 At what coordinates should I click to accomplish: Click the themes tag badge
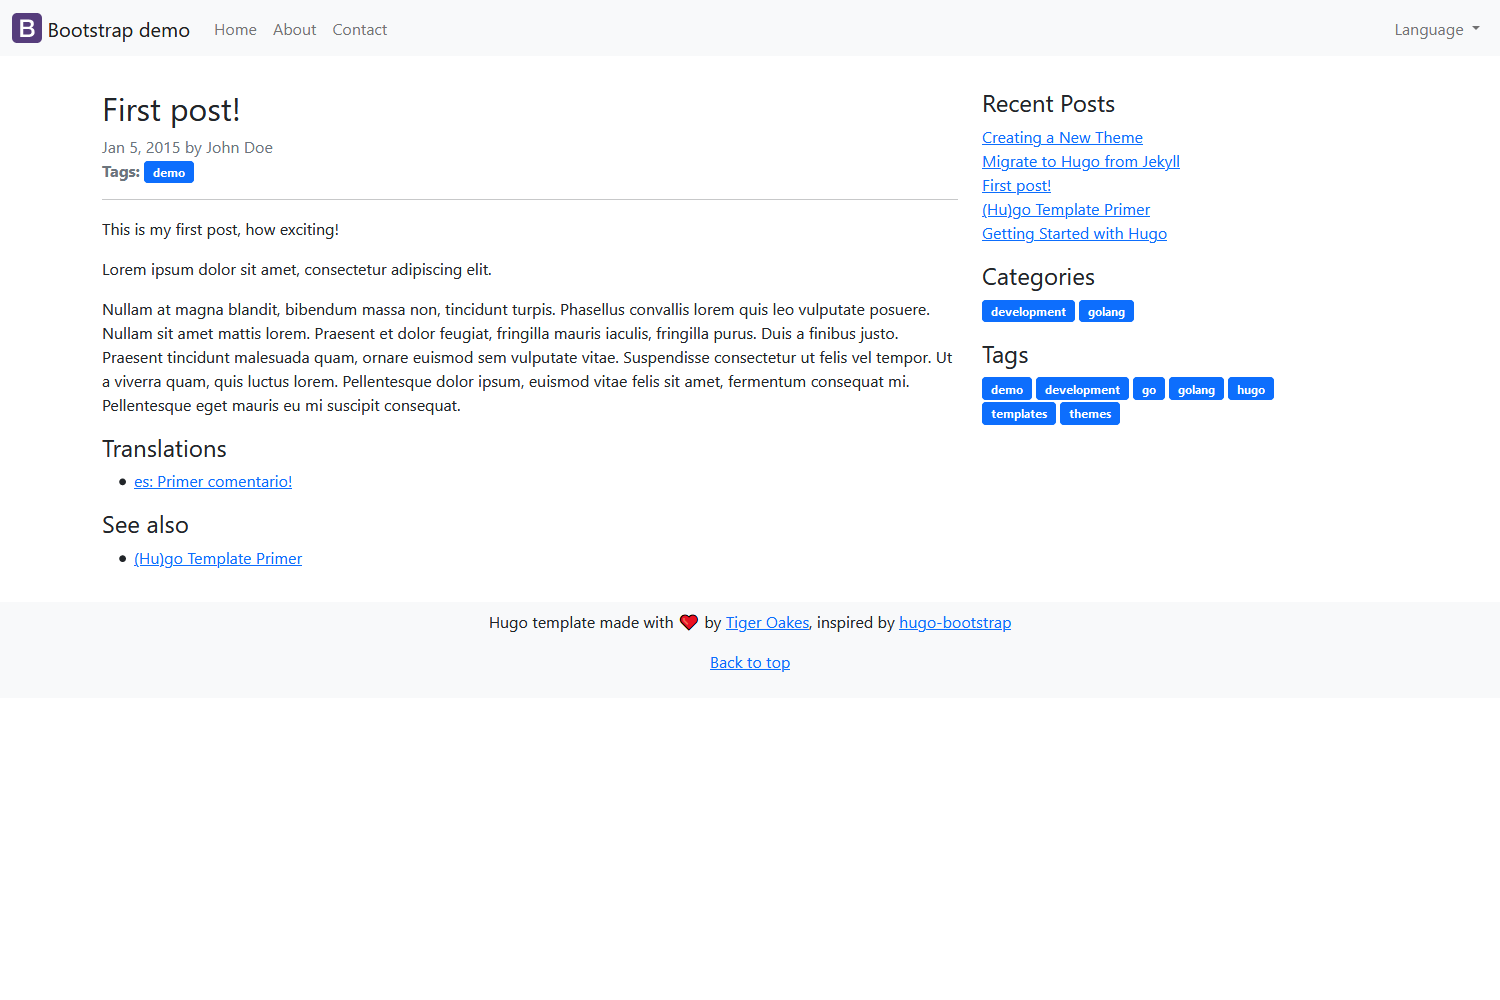1089,414
